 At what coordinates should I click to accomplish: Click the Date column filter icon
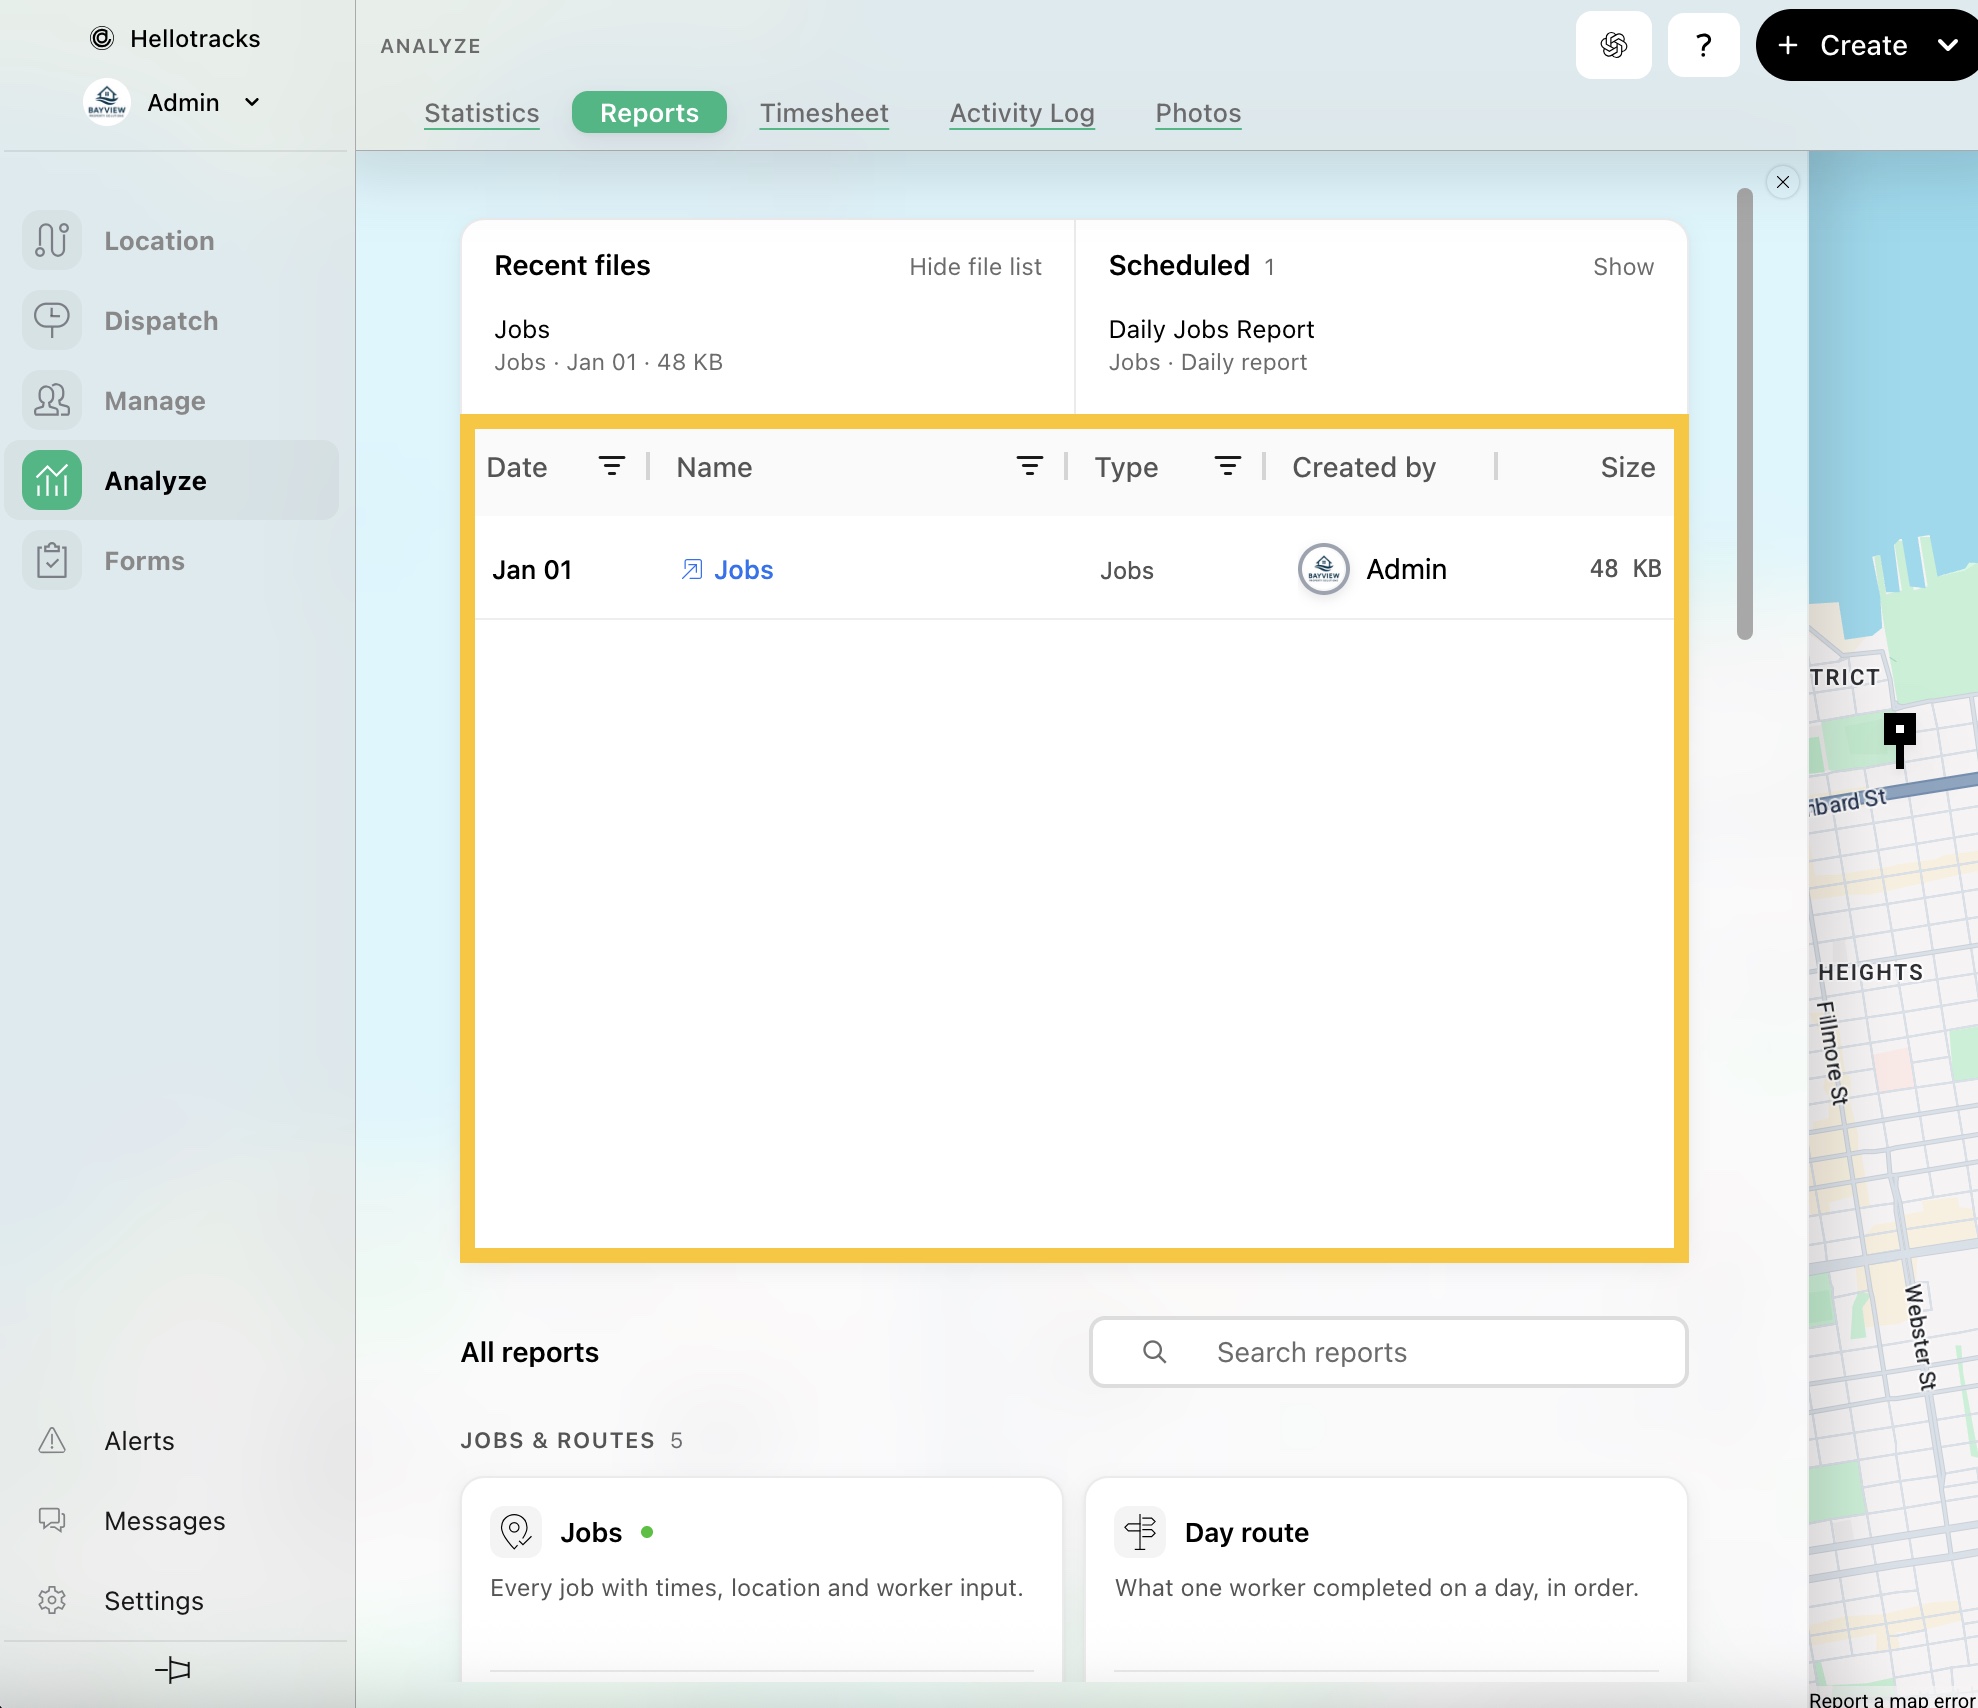612,467
